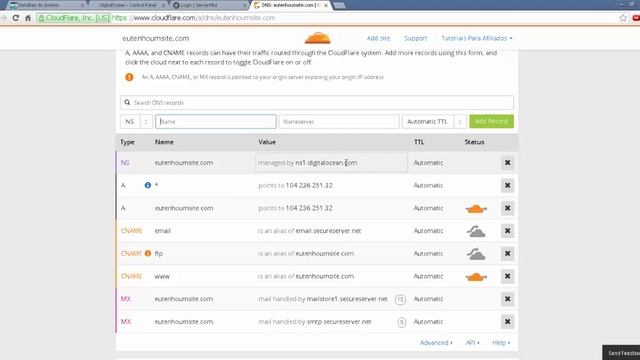Edit wildcard A record value 104.236.251.32
Screen dimensions: 640x360
point(309,185)
